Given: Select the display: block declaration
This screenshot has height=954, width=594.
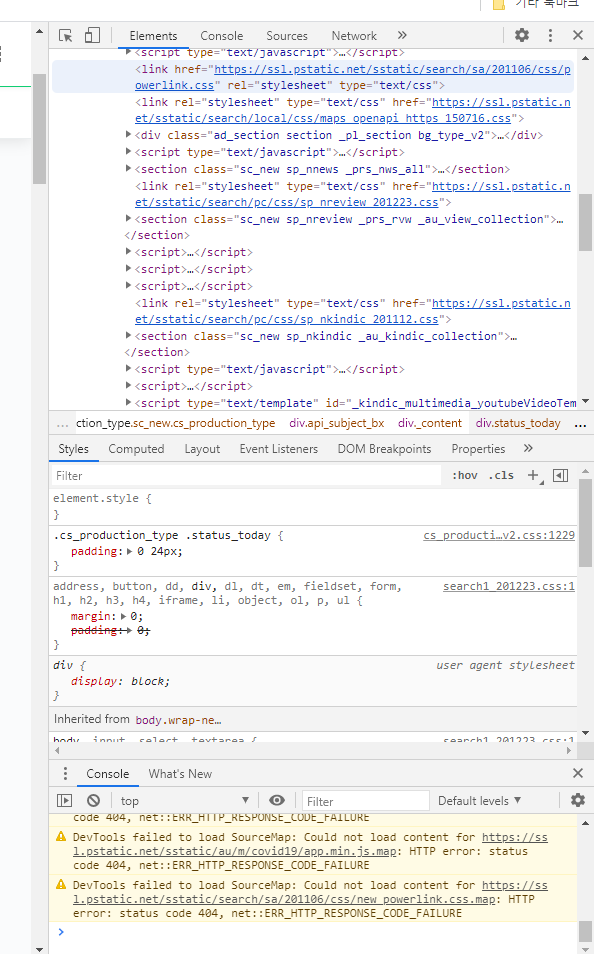Looking at the screenshot, I should (x=120, y=681).
